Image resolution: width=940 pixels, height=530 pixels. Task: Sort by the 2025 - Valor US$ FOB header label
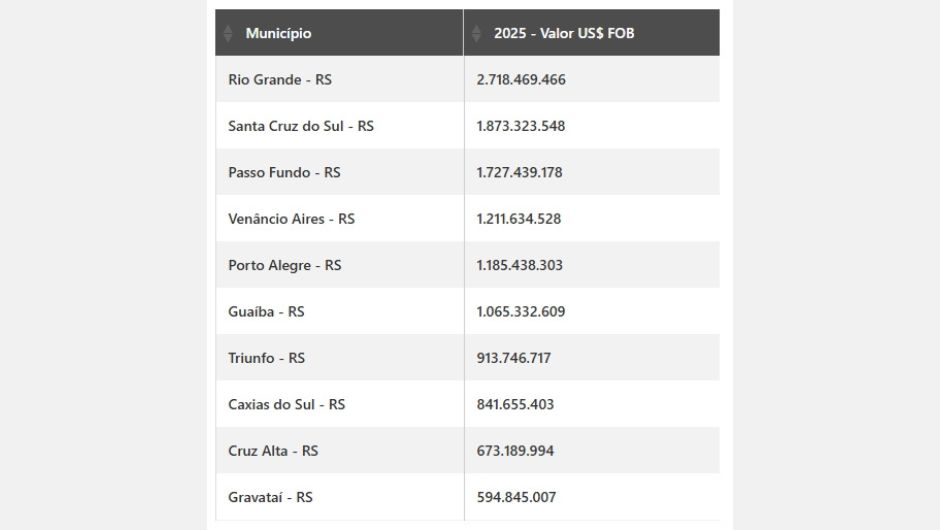click(x=564, y=33)
